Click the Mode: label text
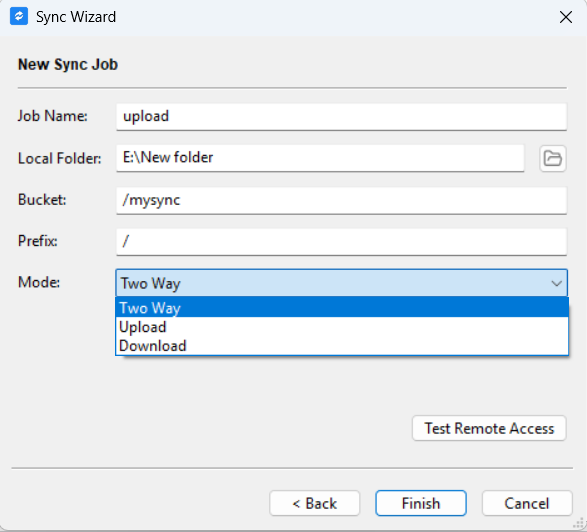This screenshot has height=532, width=587. [x=39, y=282]
